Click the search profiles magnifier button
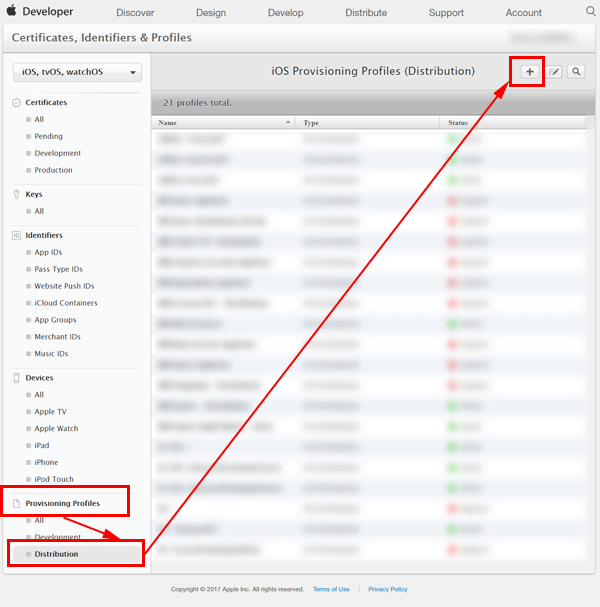Viewport: 600px width, 607px height. coord(576,72)
